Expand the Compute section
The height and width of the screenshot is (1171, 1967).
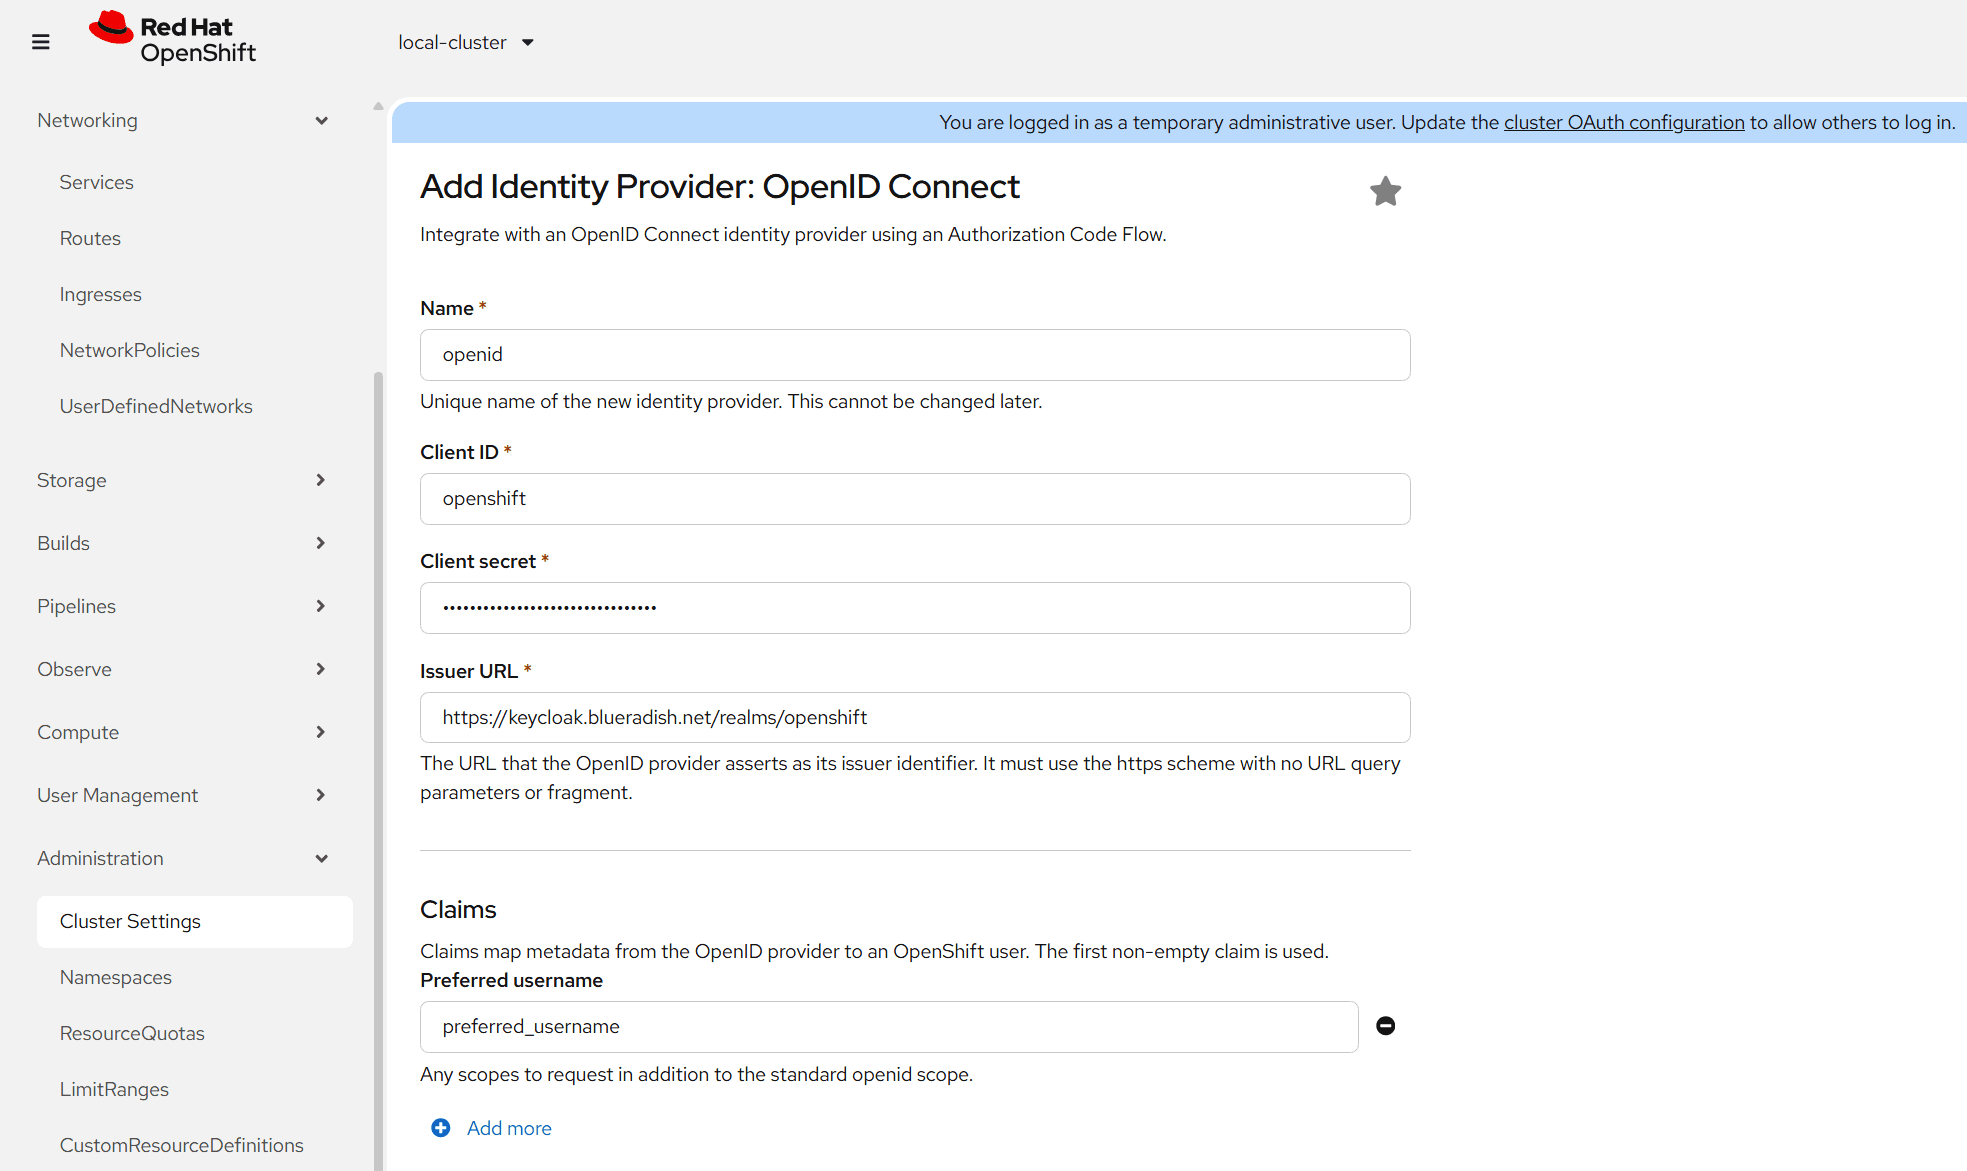click(x=183, y=732)
